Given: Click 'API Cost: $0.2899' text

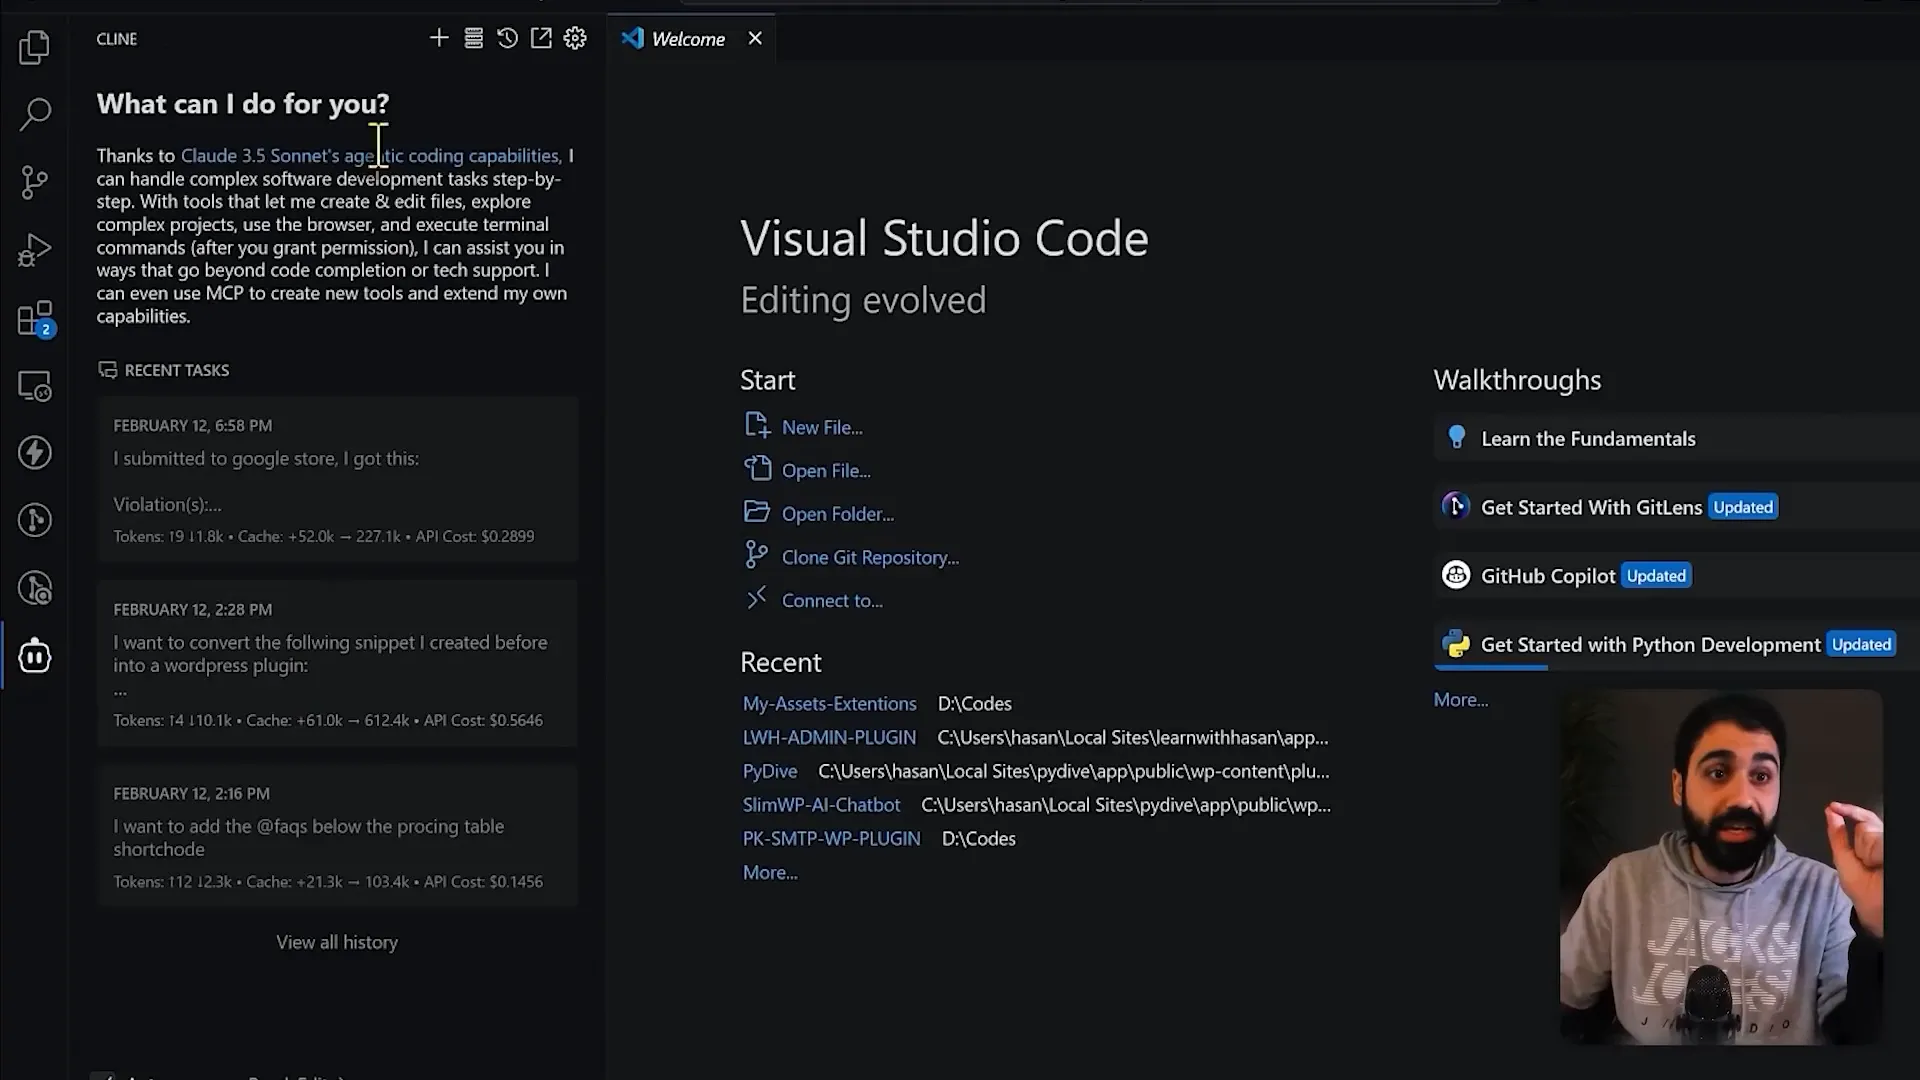Looking at the screenshot, I should pos(475,537).
